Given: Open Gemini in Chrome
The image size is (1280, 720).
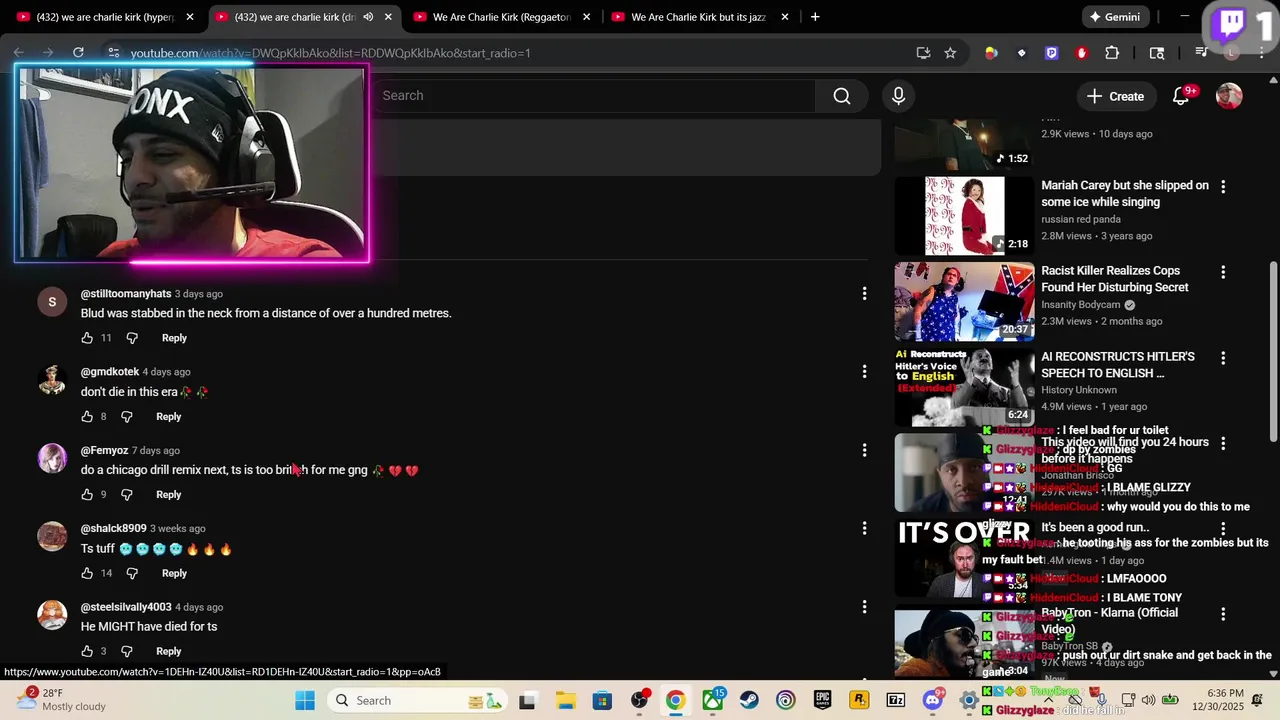Looking at the screenshot, I should (x=1115, y=17).
